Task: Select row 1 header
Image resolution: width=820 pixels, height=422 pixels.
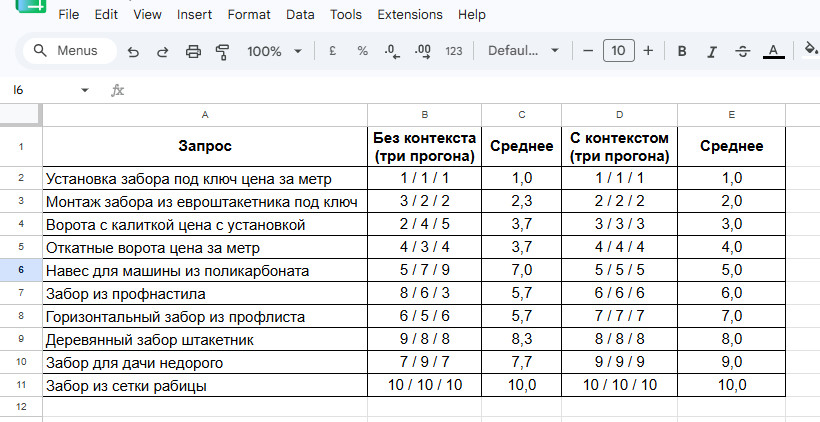Action: (x=21, y=146)
